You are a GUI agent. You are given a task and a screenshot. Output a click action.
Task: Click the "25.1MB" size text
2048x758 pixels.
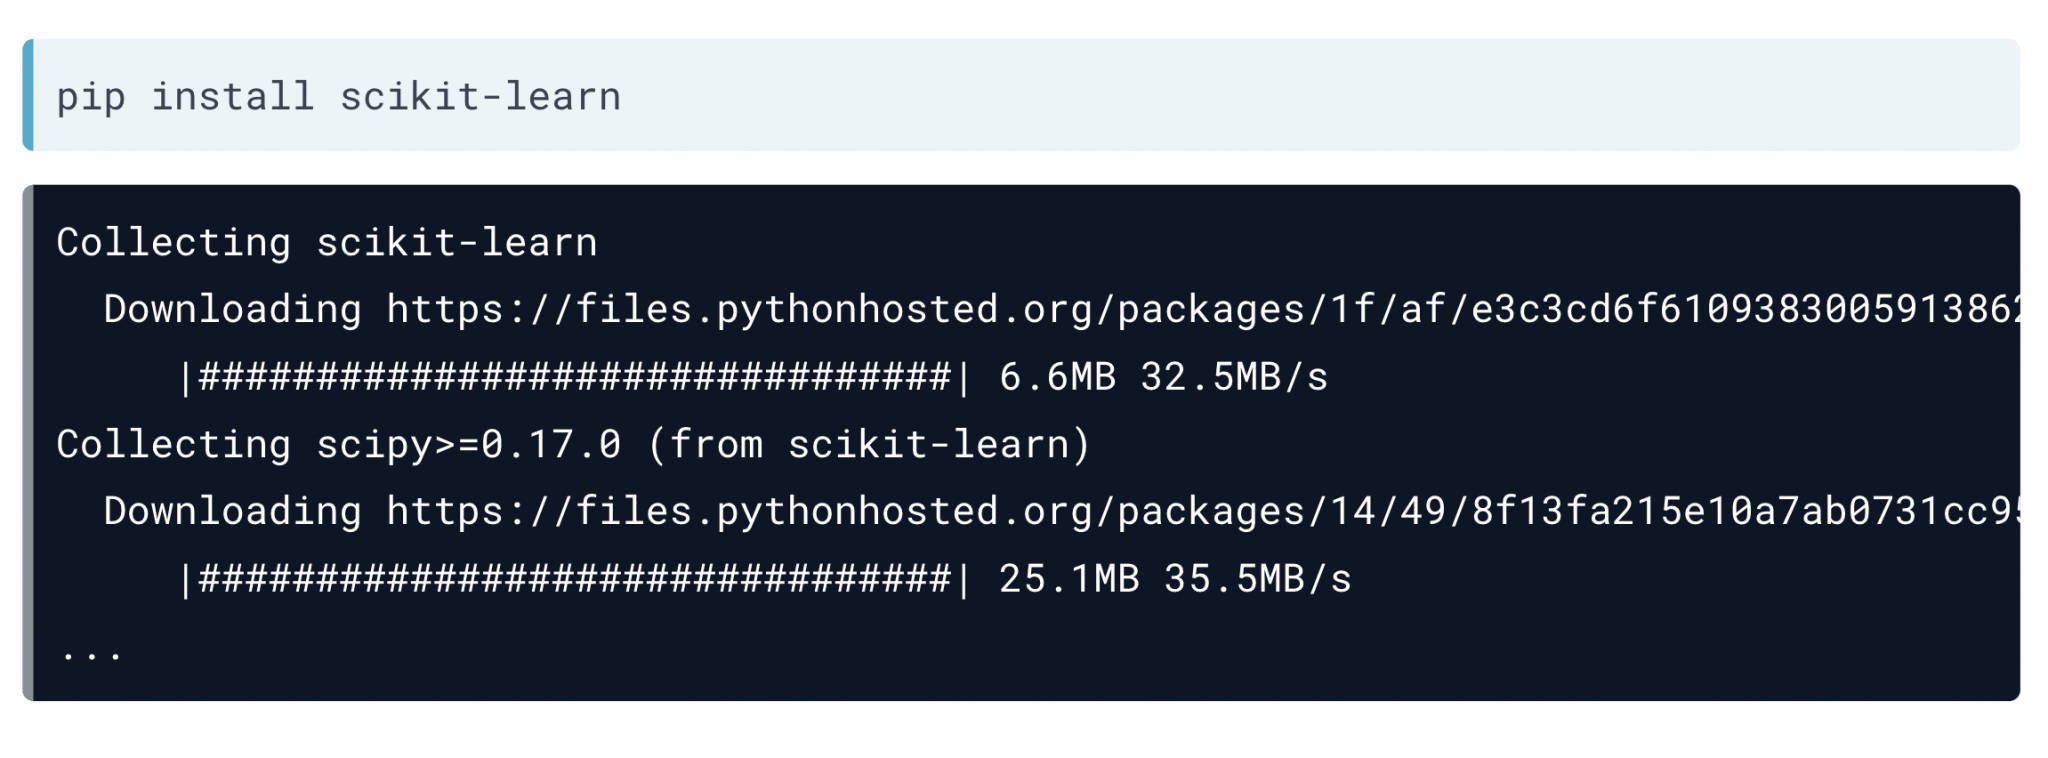tap(1069, 579)
